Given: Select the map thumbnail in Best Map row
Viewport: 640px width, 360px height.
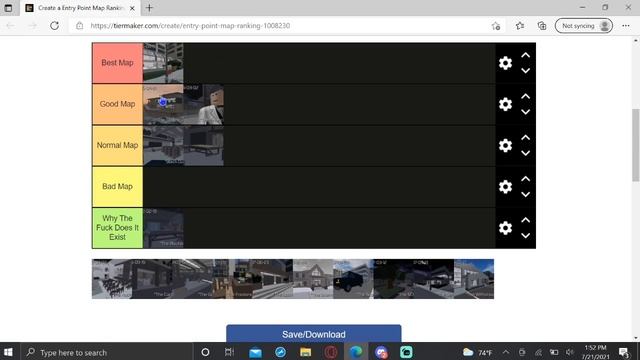Looking at the screenshot, I should pos(163,63).
